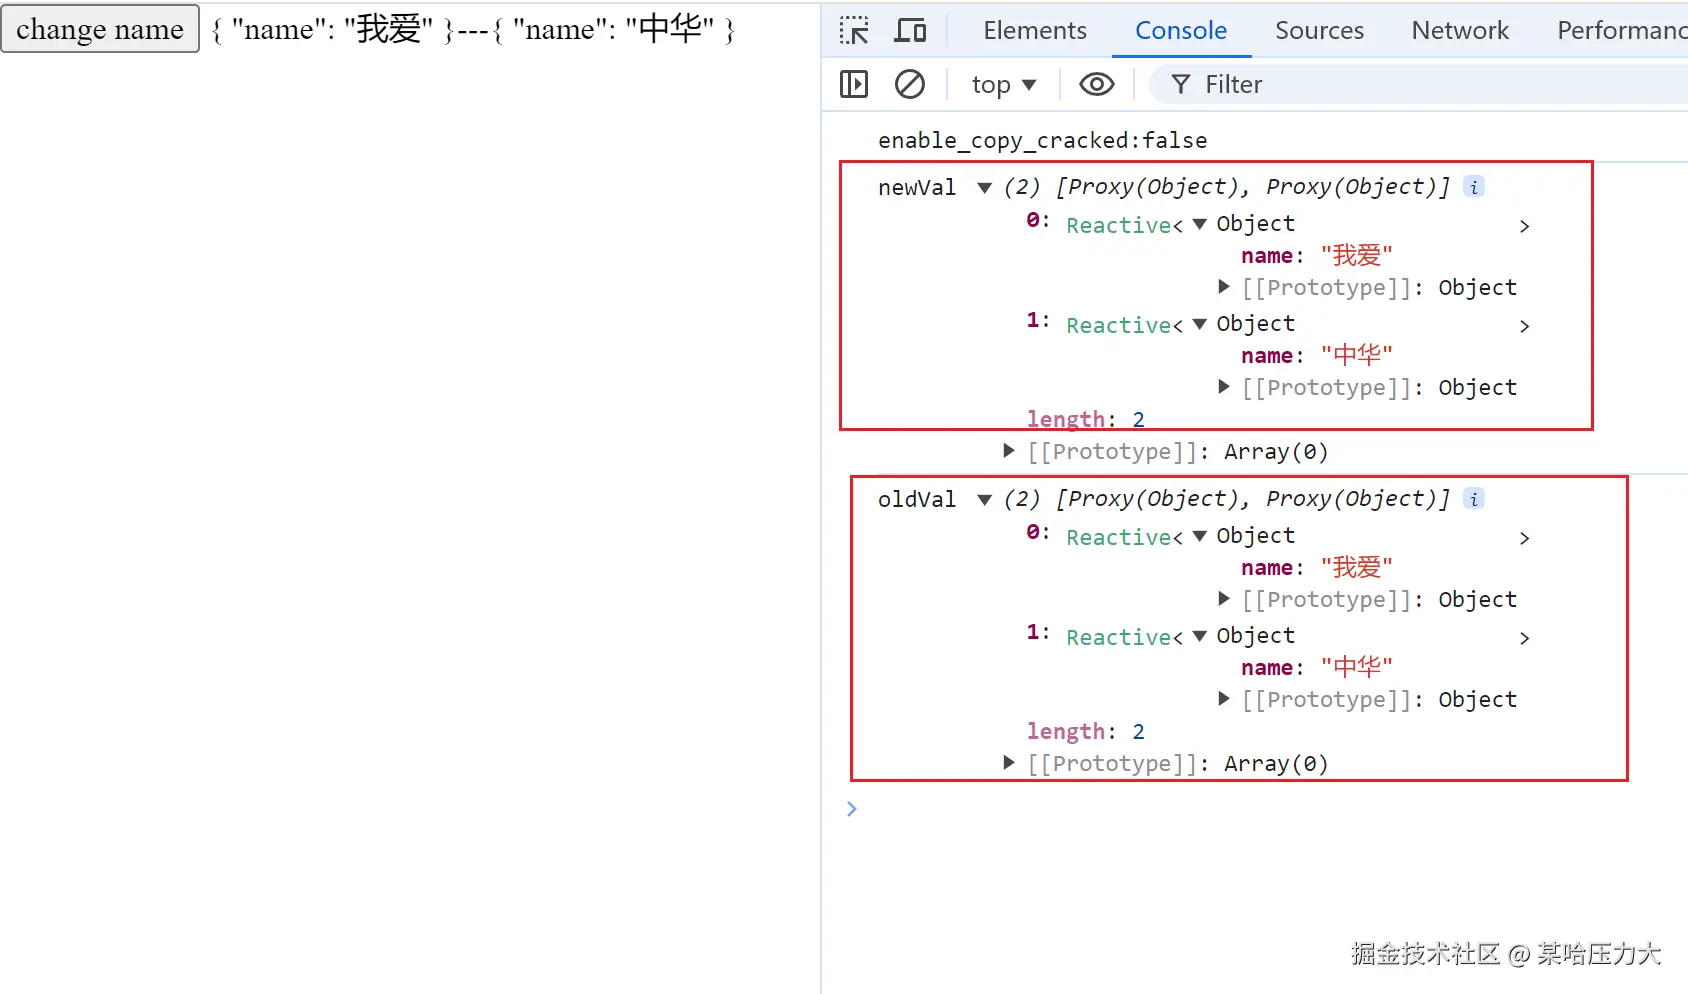The height and width of the screenshot is (994, 1688).
Task: Expand Prototype under newVal name "我爱"
Action: click(1224, 287)
